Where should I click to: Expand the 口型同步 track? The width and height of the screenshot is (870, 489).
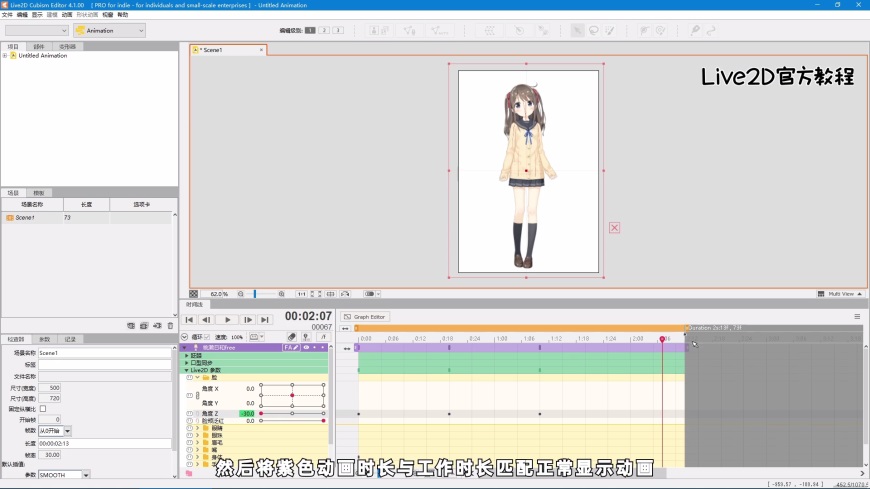coord(187,362)
